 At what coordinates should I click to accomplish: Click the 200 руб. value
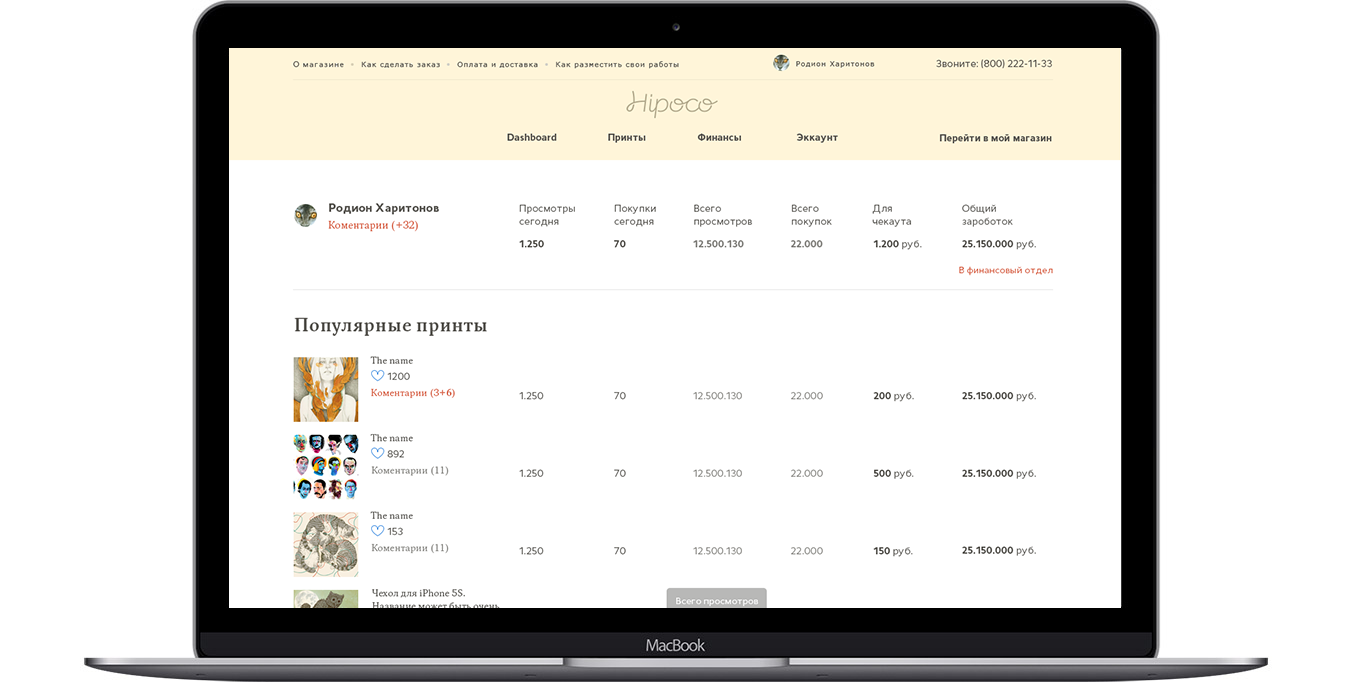pos(894,396)
